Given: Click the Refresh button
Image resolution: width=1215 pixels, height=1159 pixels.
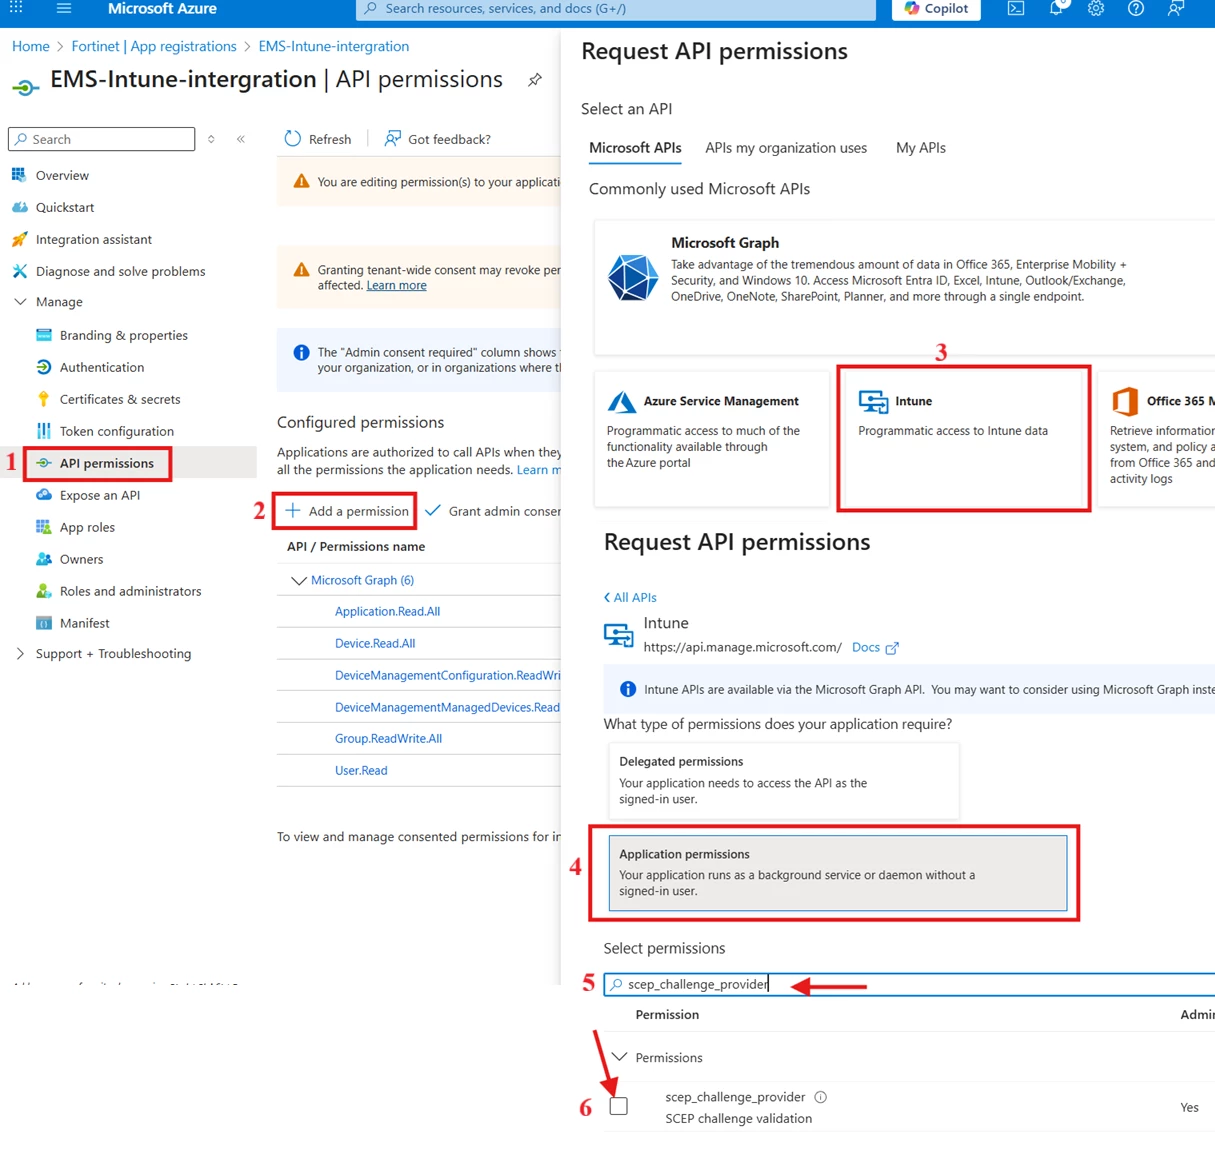Looking at the screenshot, I should [318, 139].
